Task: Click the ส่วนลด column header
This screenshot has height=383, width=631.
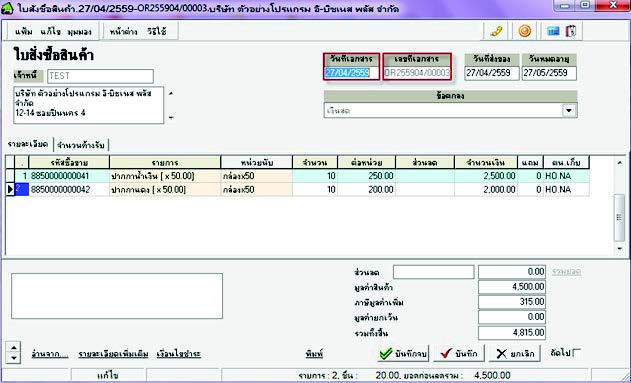Action: (425, 162)
